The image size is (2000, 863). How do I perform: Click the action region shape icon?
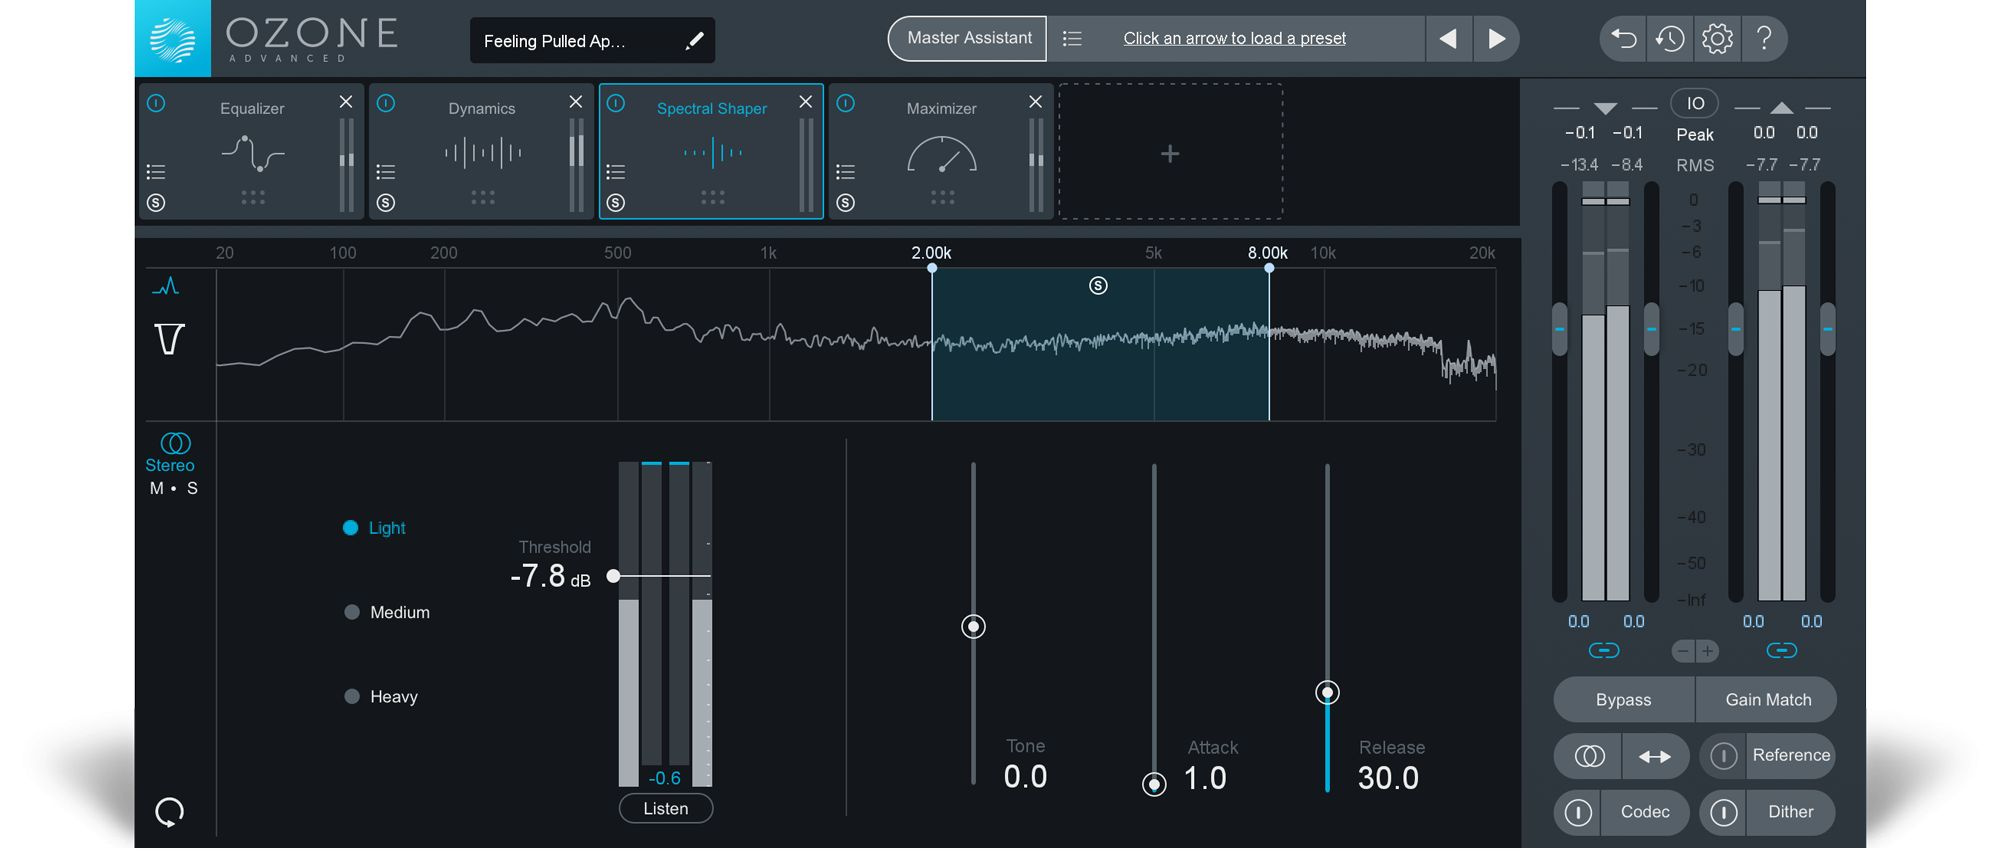click(170, 339)
